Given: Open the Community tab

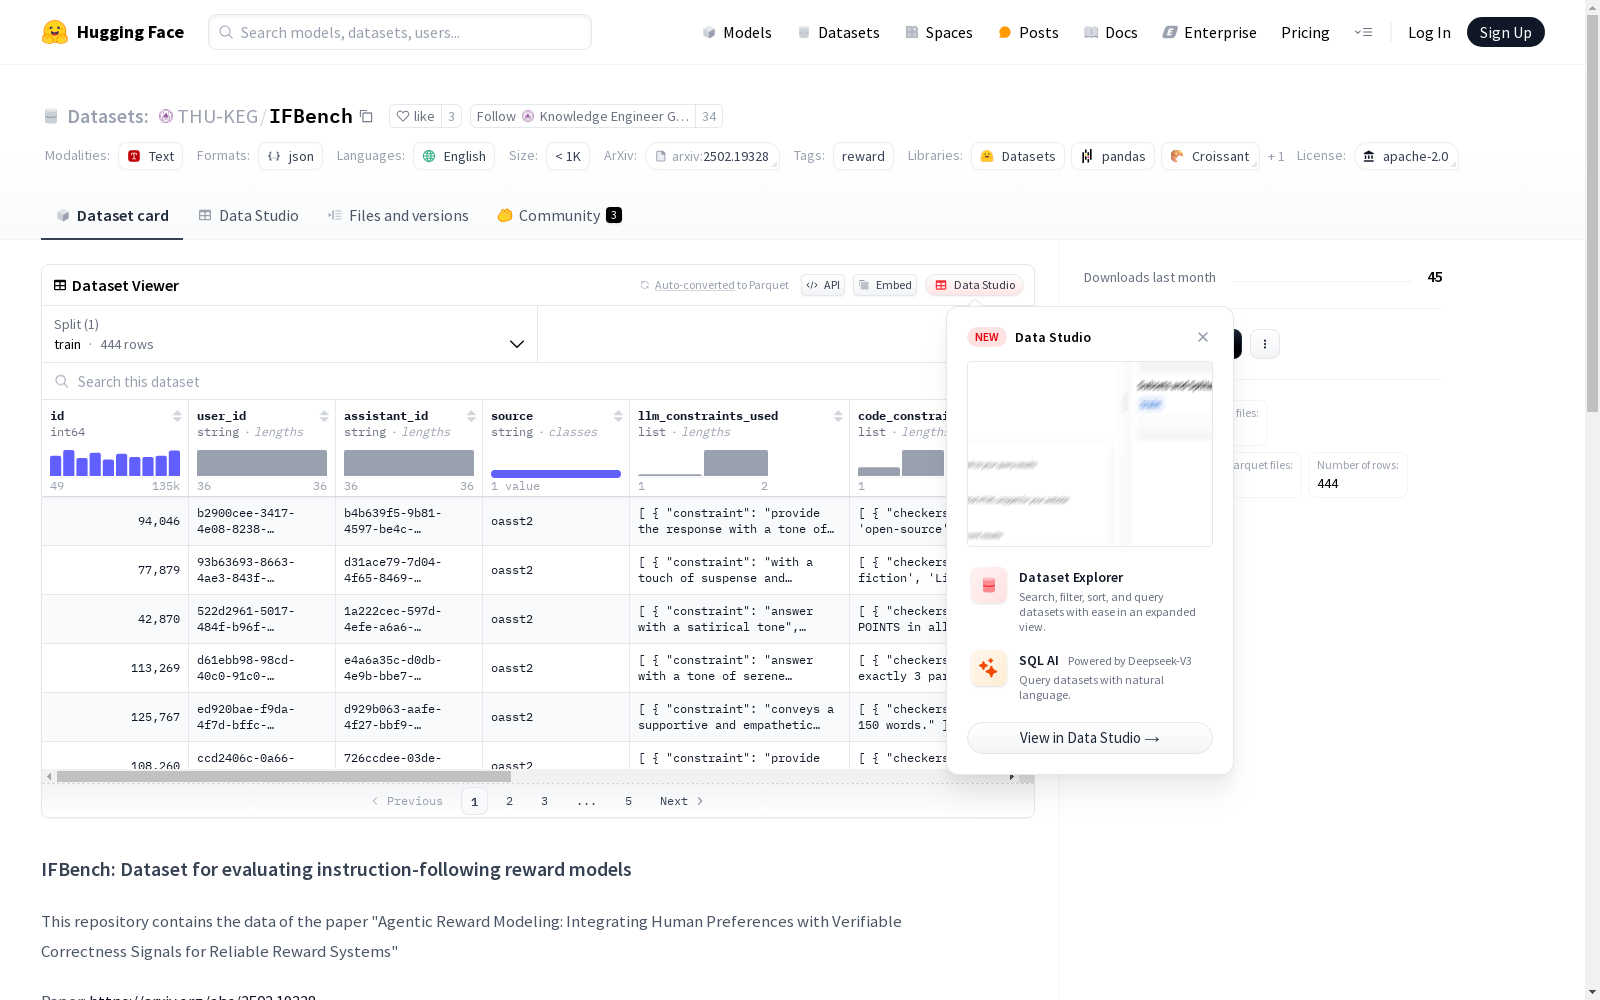Looking at the screenshot, I should [559, 216].
